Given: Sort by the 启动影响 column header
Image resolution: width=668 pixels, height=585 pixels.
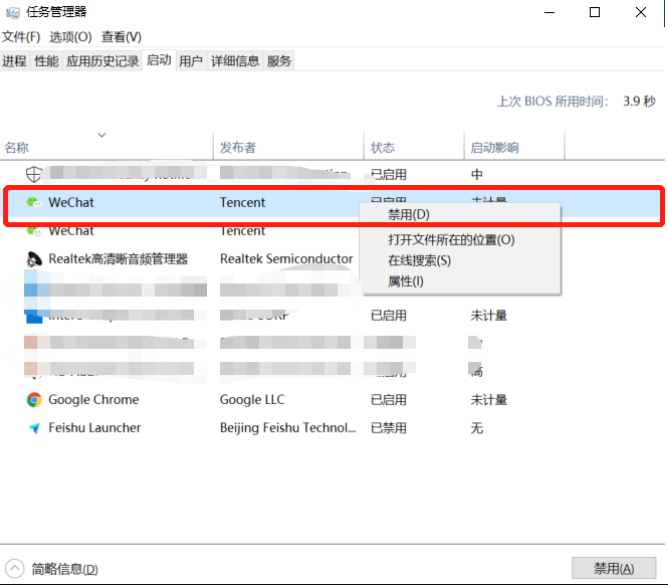Looking at the screenshot, I should [495, 148].
